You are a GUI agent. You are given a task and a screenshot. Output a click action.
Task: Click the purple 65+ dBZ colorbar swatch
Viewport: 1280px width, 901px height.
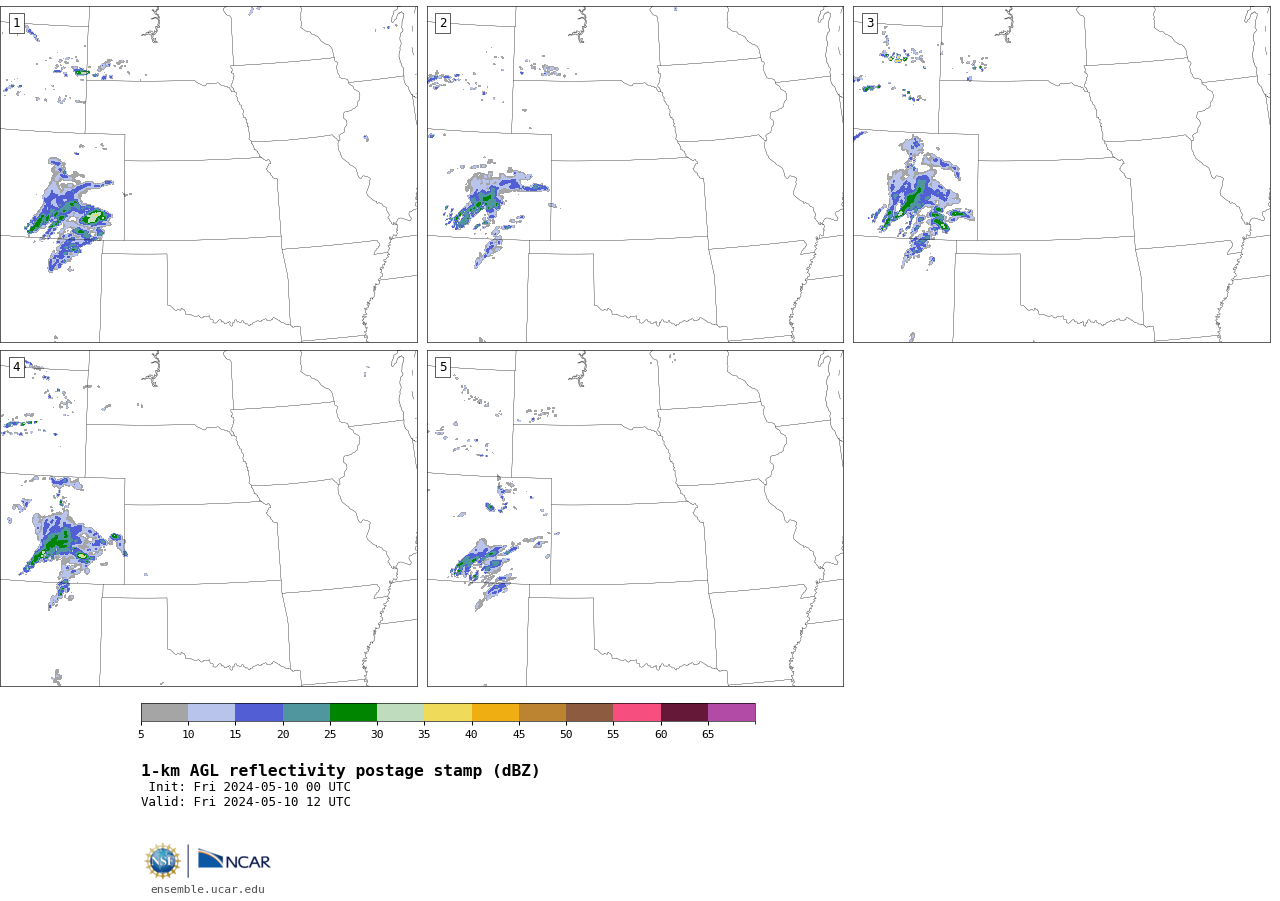731,713
